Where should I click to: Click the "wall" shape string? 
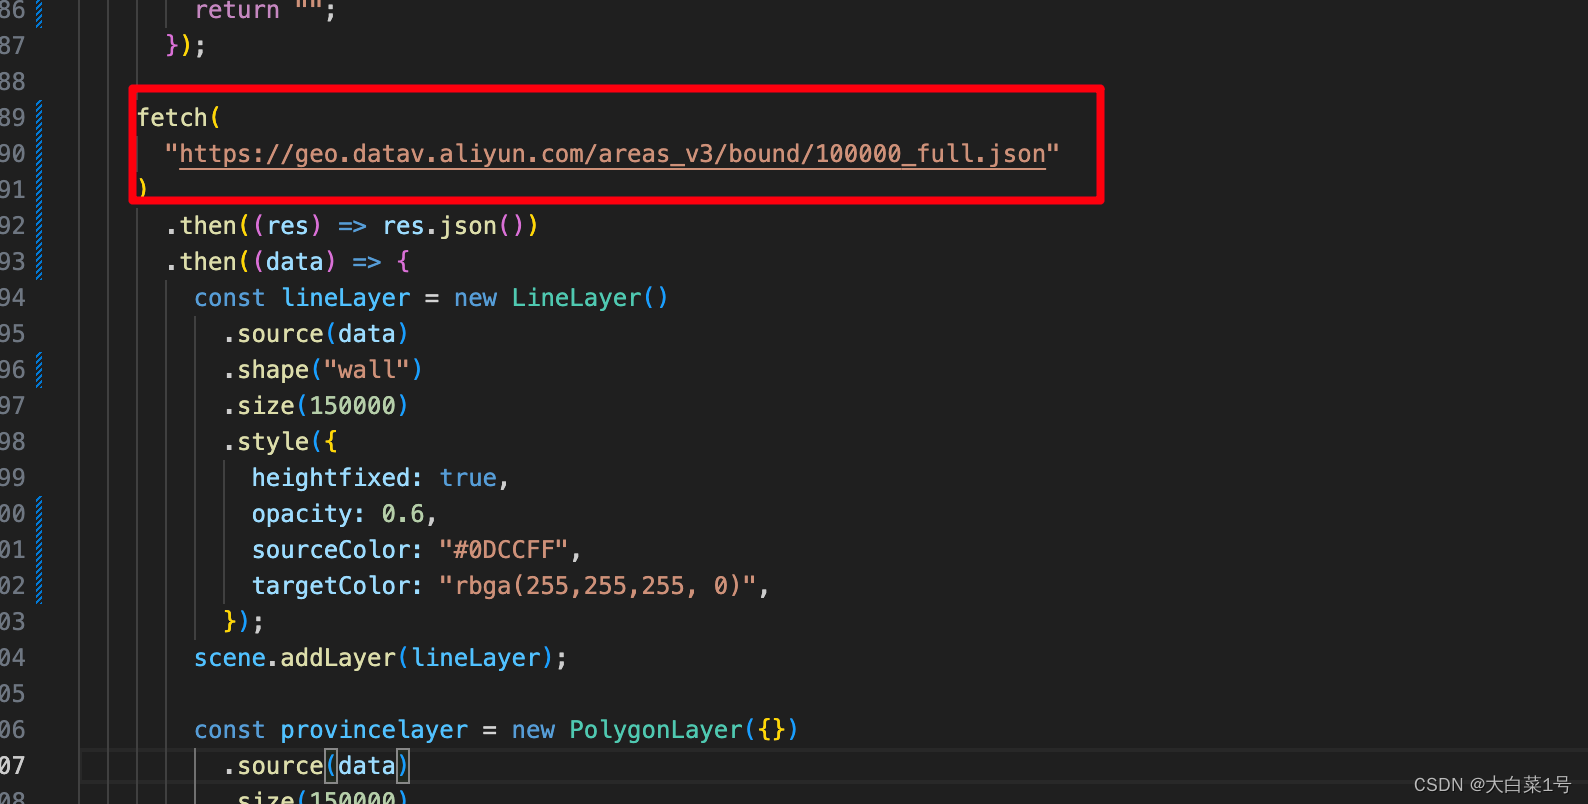[366, 370]
